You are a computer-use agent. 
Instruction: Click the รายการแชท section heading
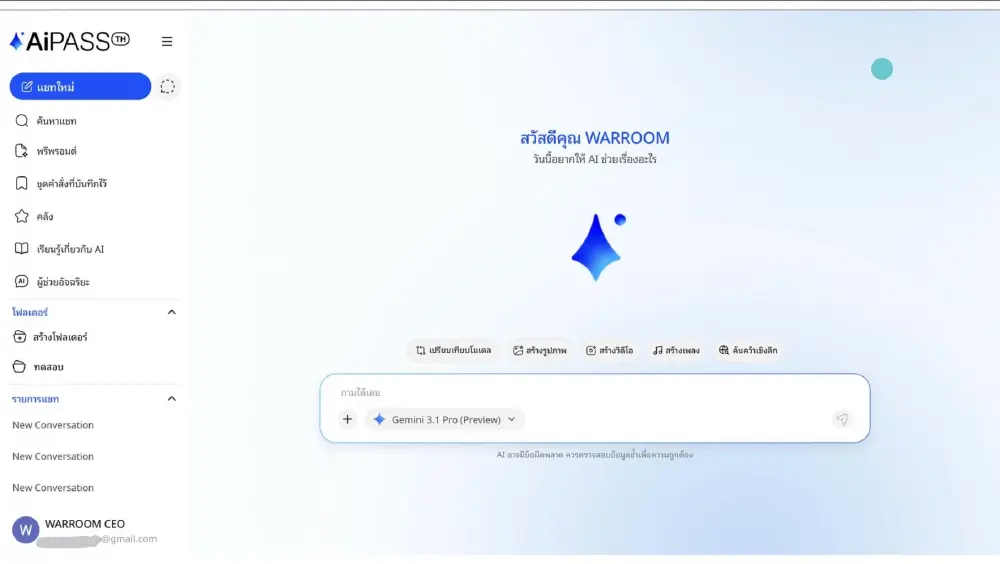(36, 399)
